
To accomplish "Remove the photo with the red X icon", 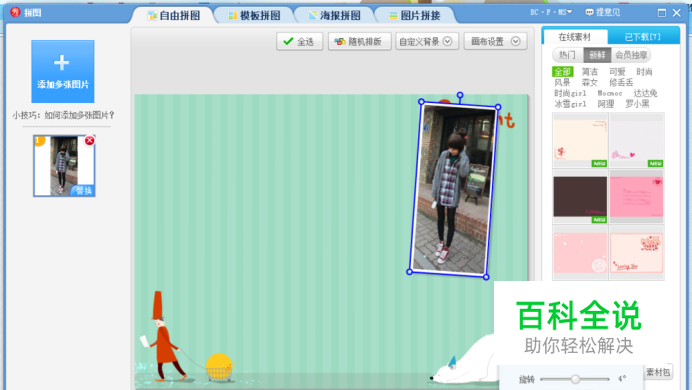I will pos(90,141).
